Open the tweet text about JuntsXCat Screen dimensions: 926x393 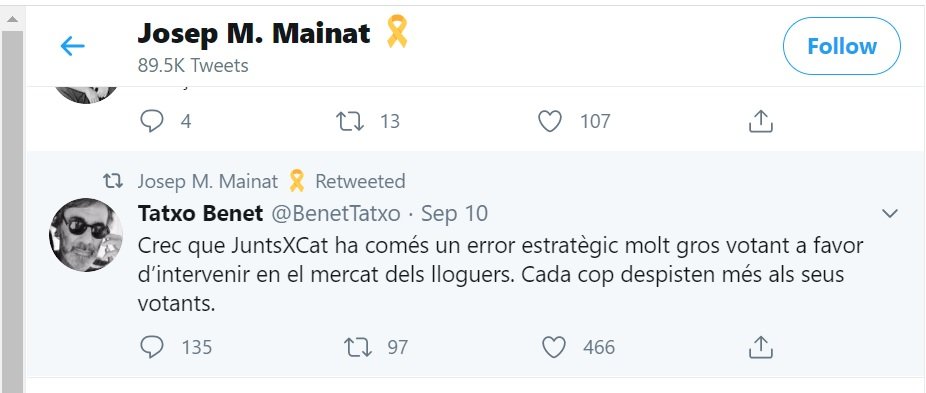[500, 275]
